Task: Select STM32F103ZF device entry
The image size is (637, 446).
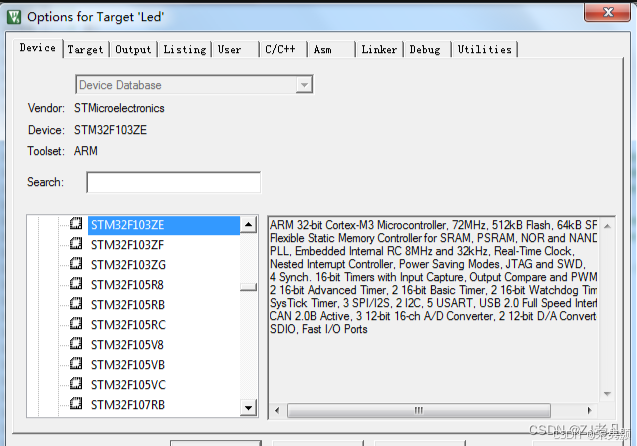Action: point(127,245)
